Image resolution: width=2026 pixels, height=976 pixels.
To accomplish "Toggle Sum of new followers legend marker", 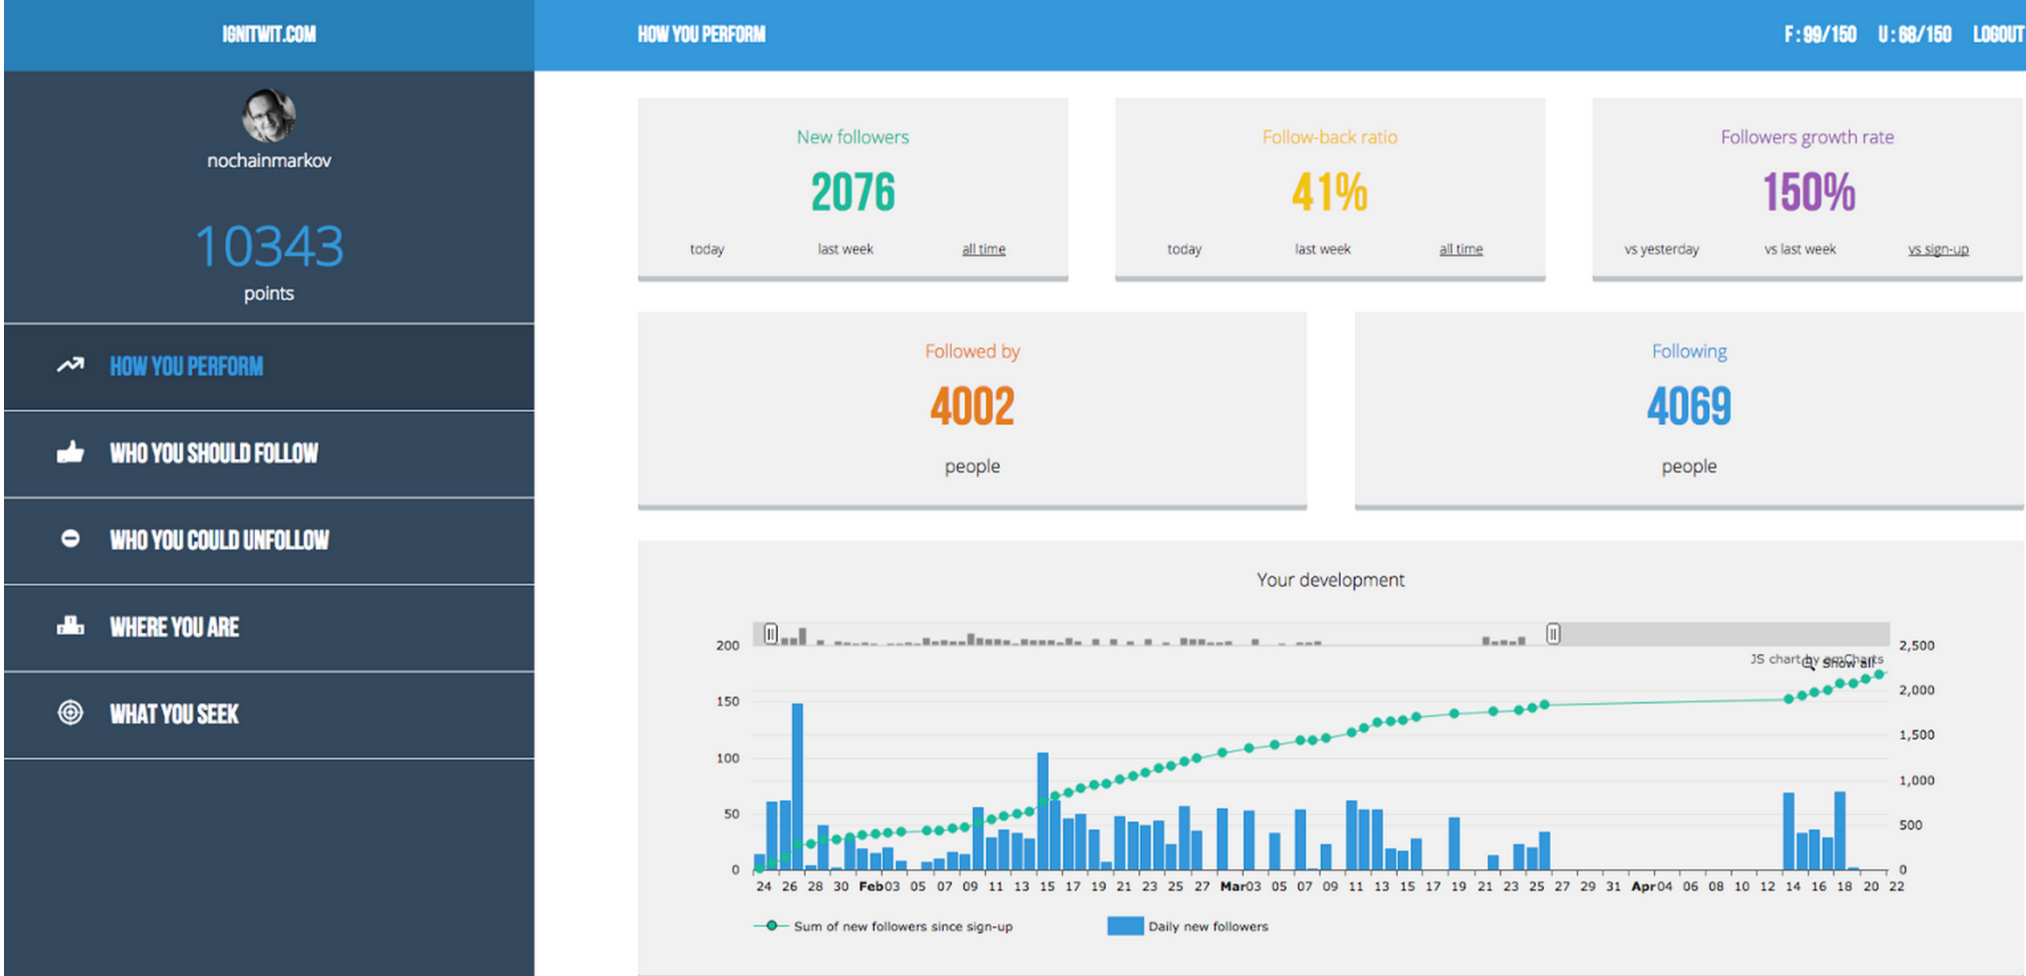I will point(771,926).
